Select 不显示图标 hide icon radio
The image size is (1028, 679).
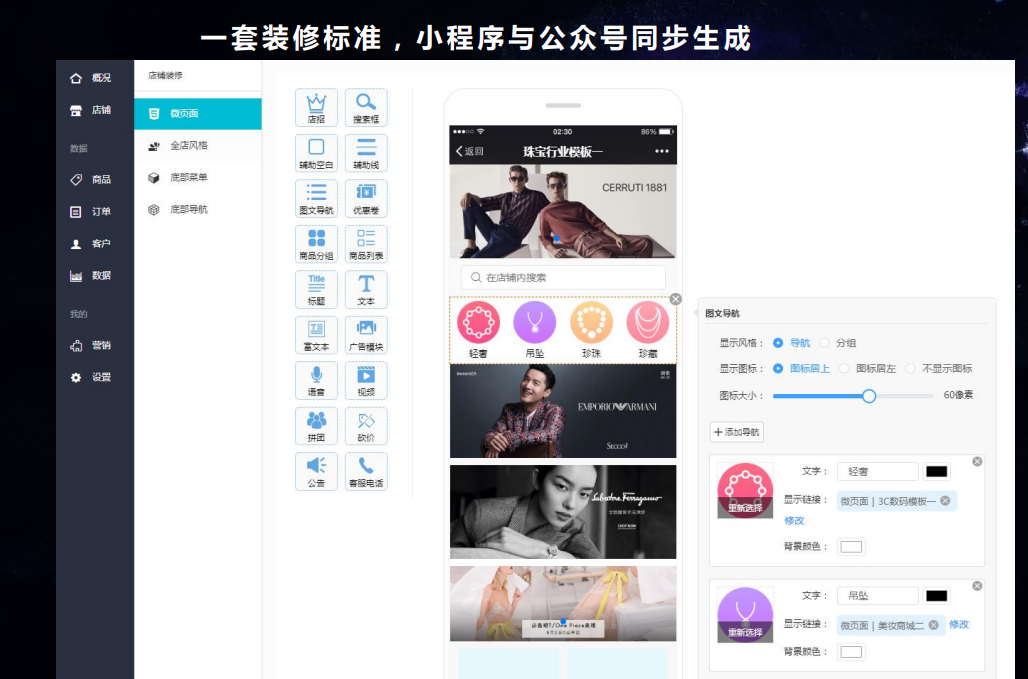click(x=911, y=368)
